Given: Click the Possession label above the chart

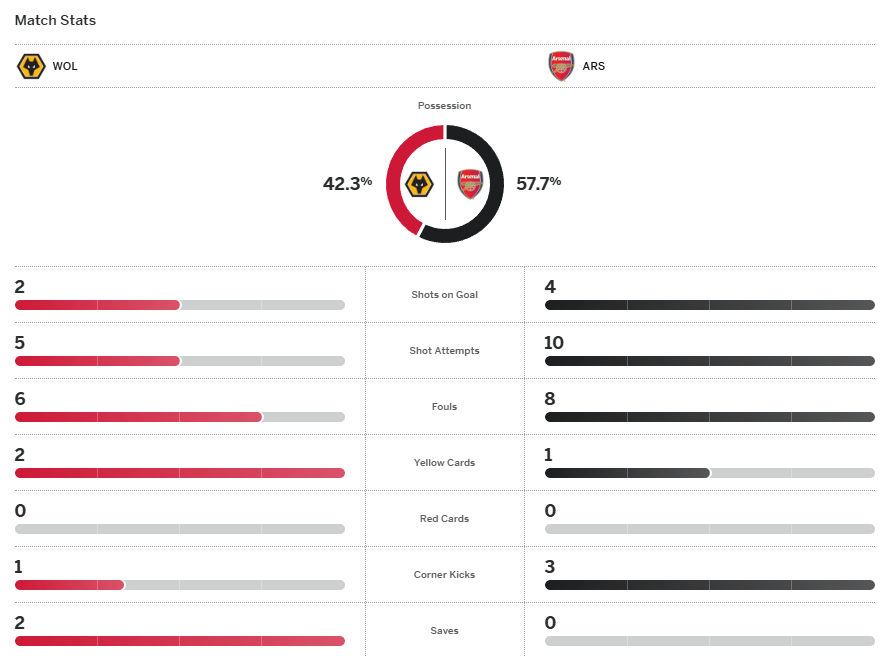Looking at the screenshot, I should [x=445, y=106].
